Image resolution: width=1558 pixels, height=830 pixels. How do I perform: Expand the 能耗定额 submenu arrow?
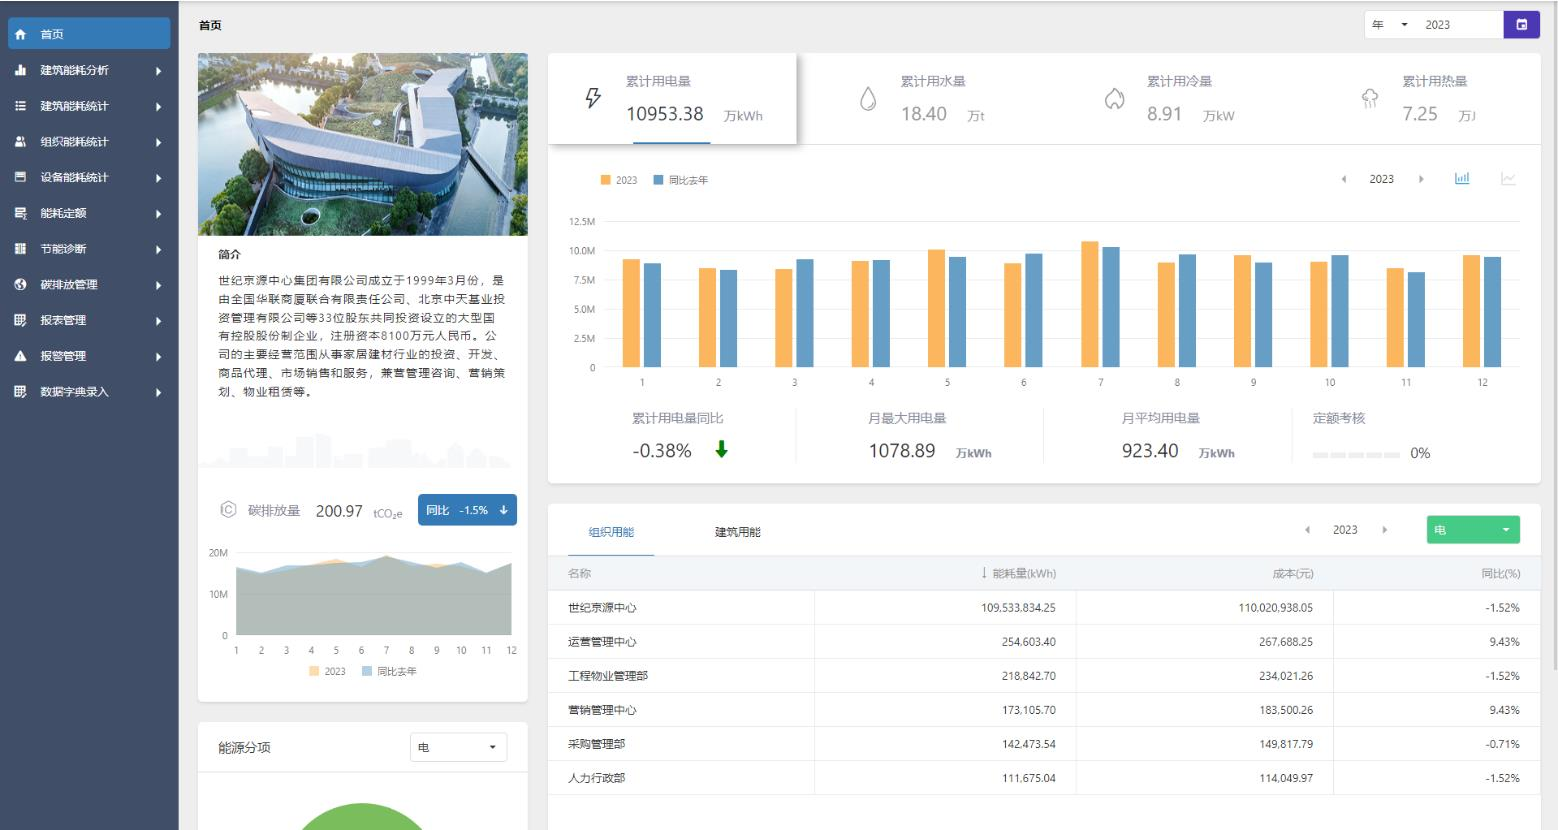[x=158, y=214]
